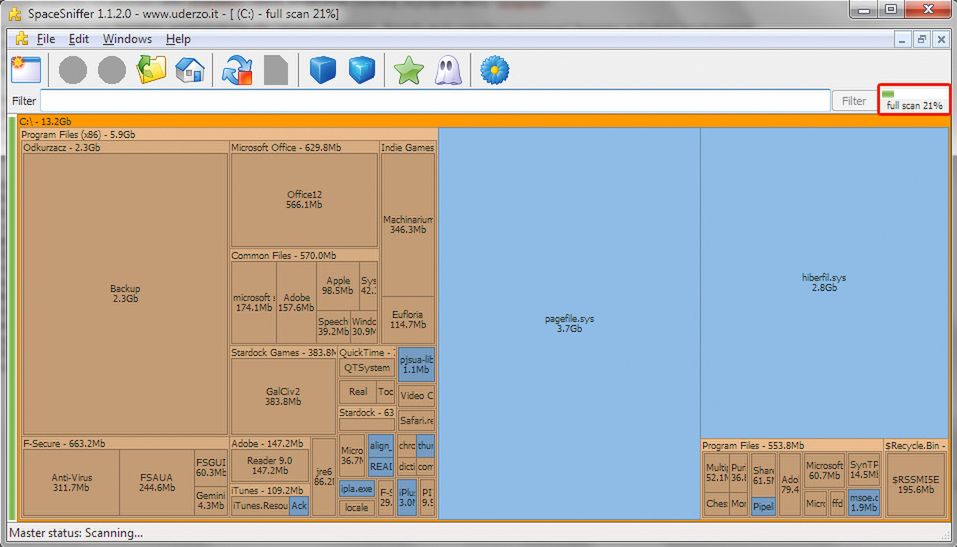Toggle unknown space with the ghost icon

click(x=447, y=70)
